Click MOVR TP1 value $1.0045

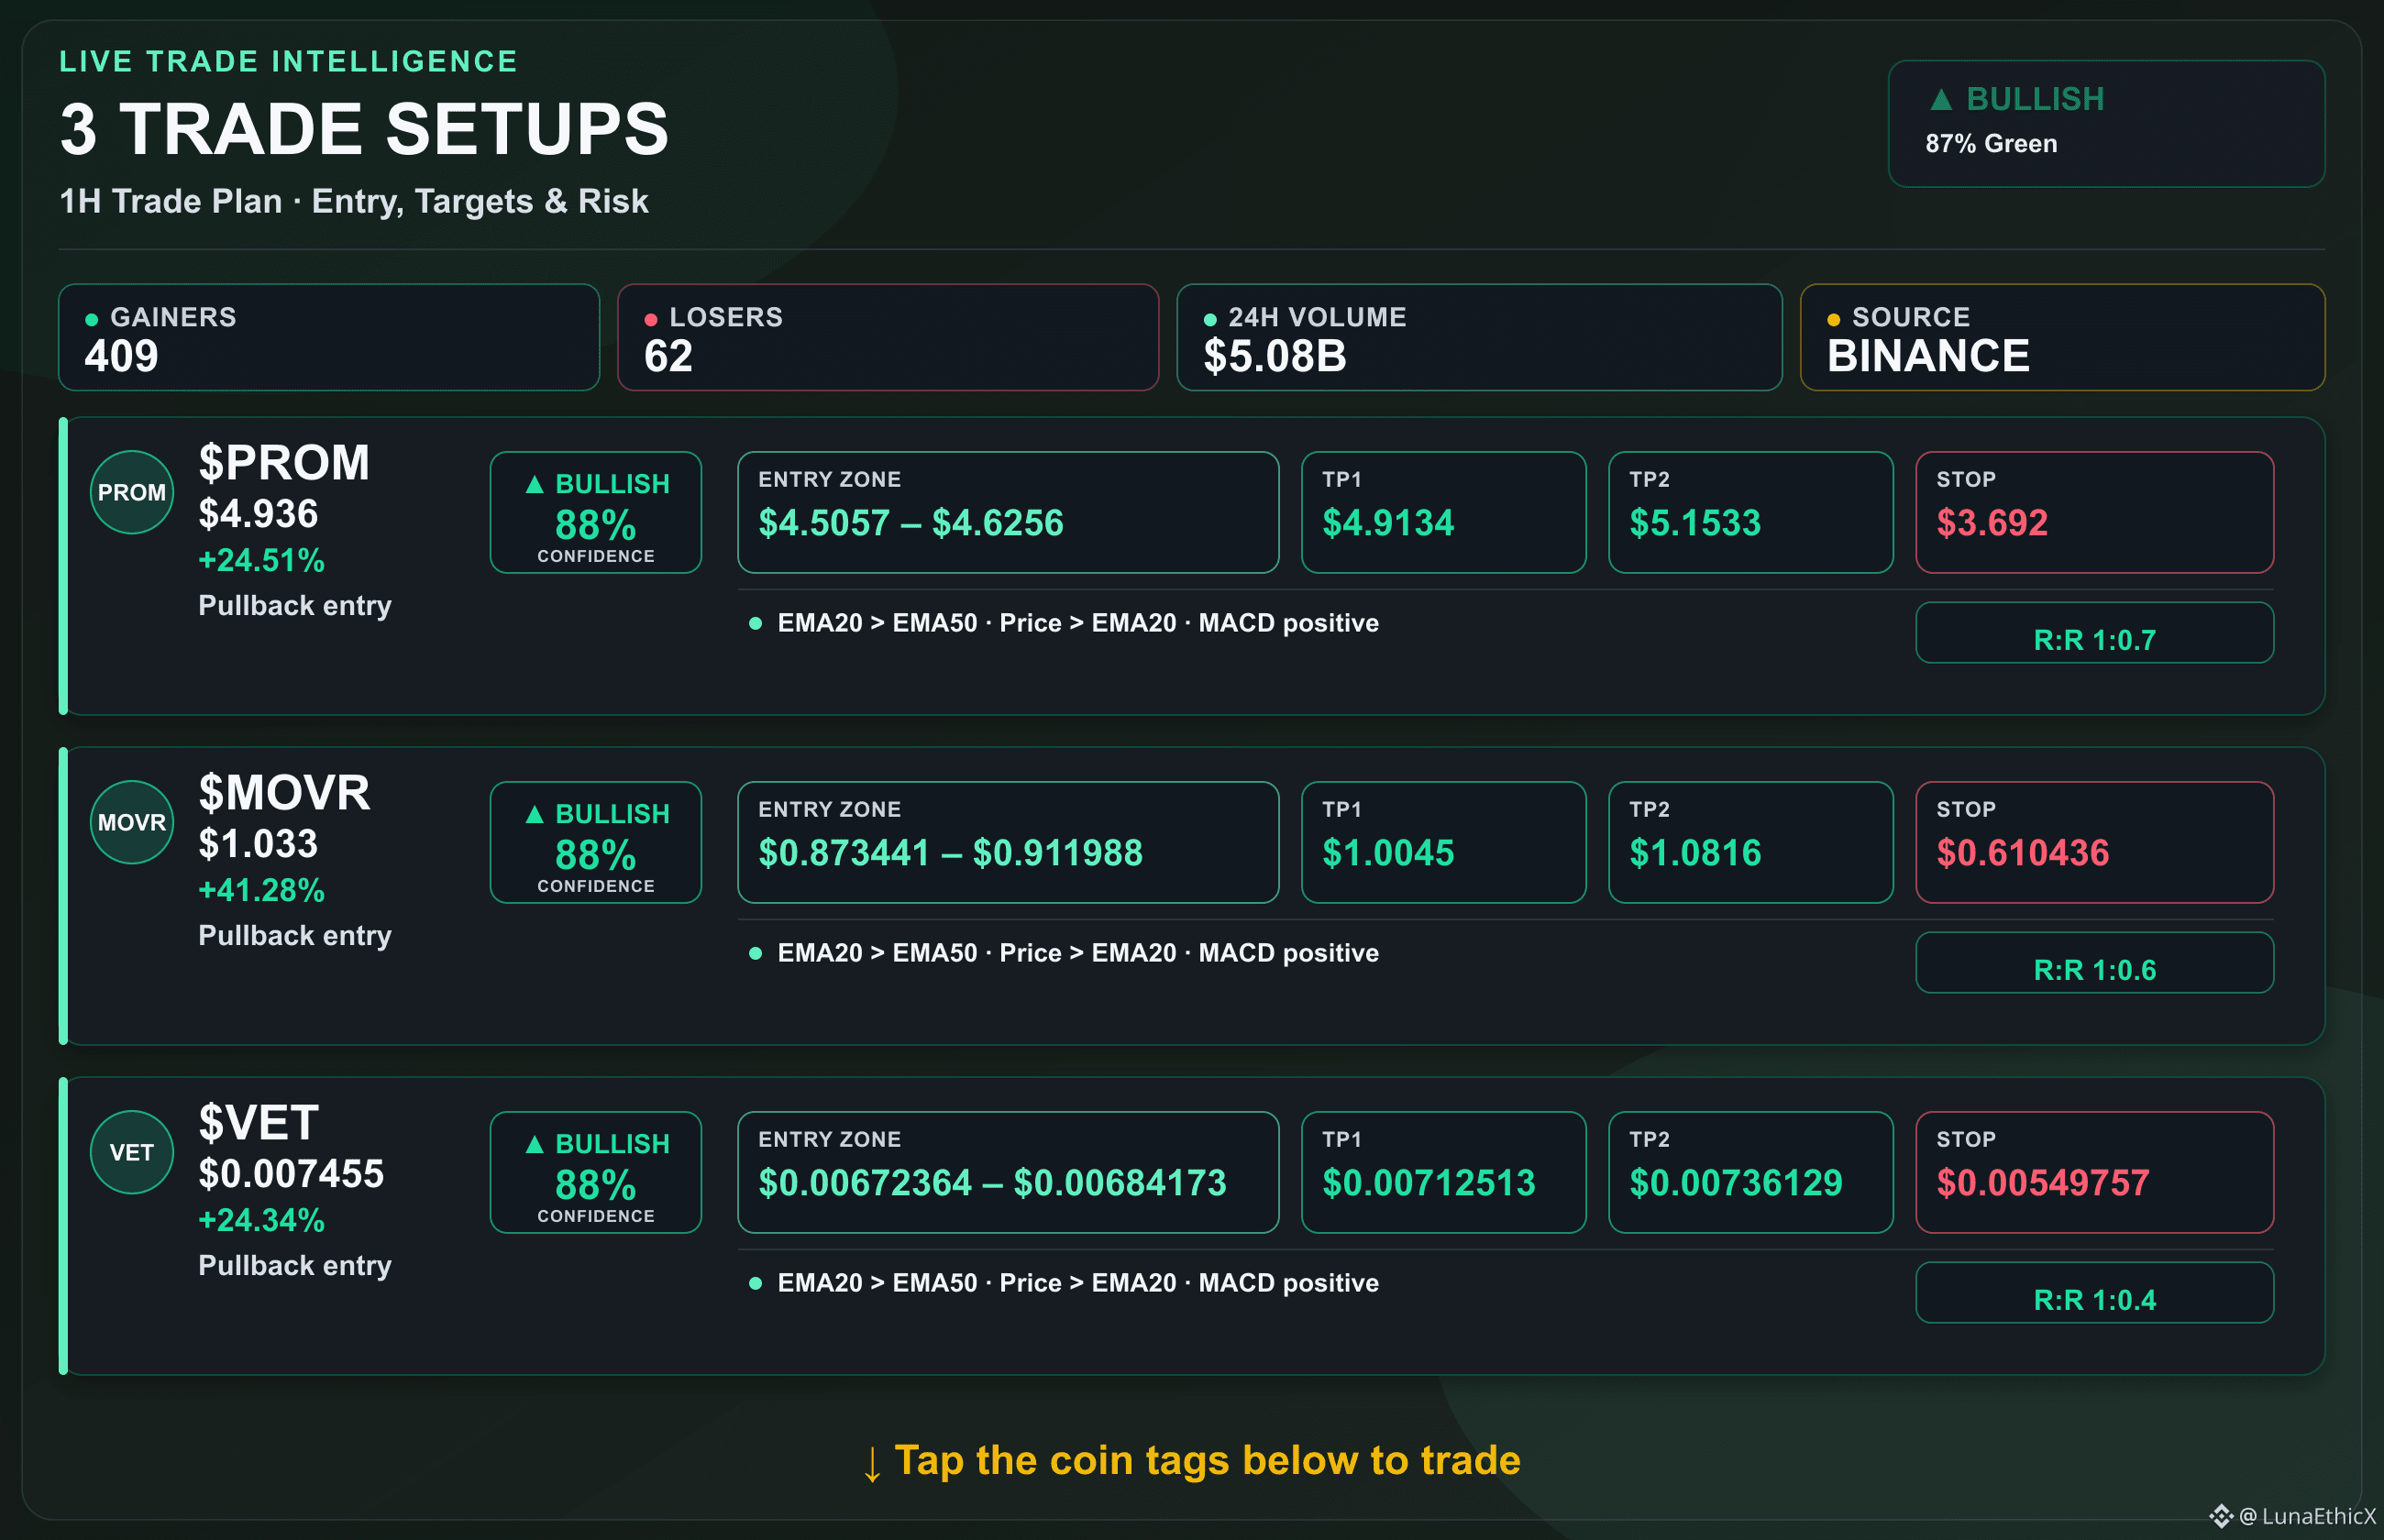(1388, 853)
